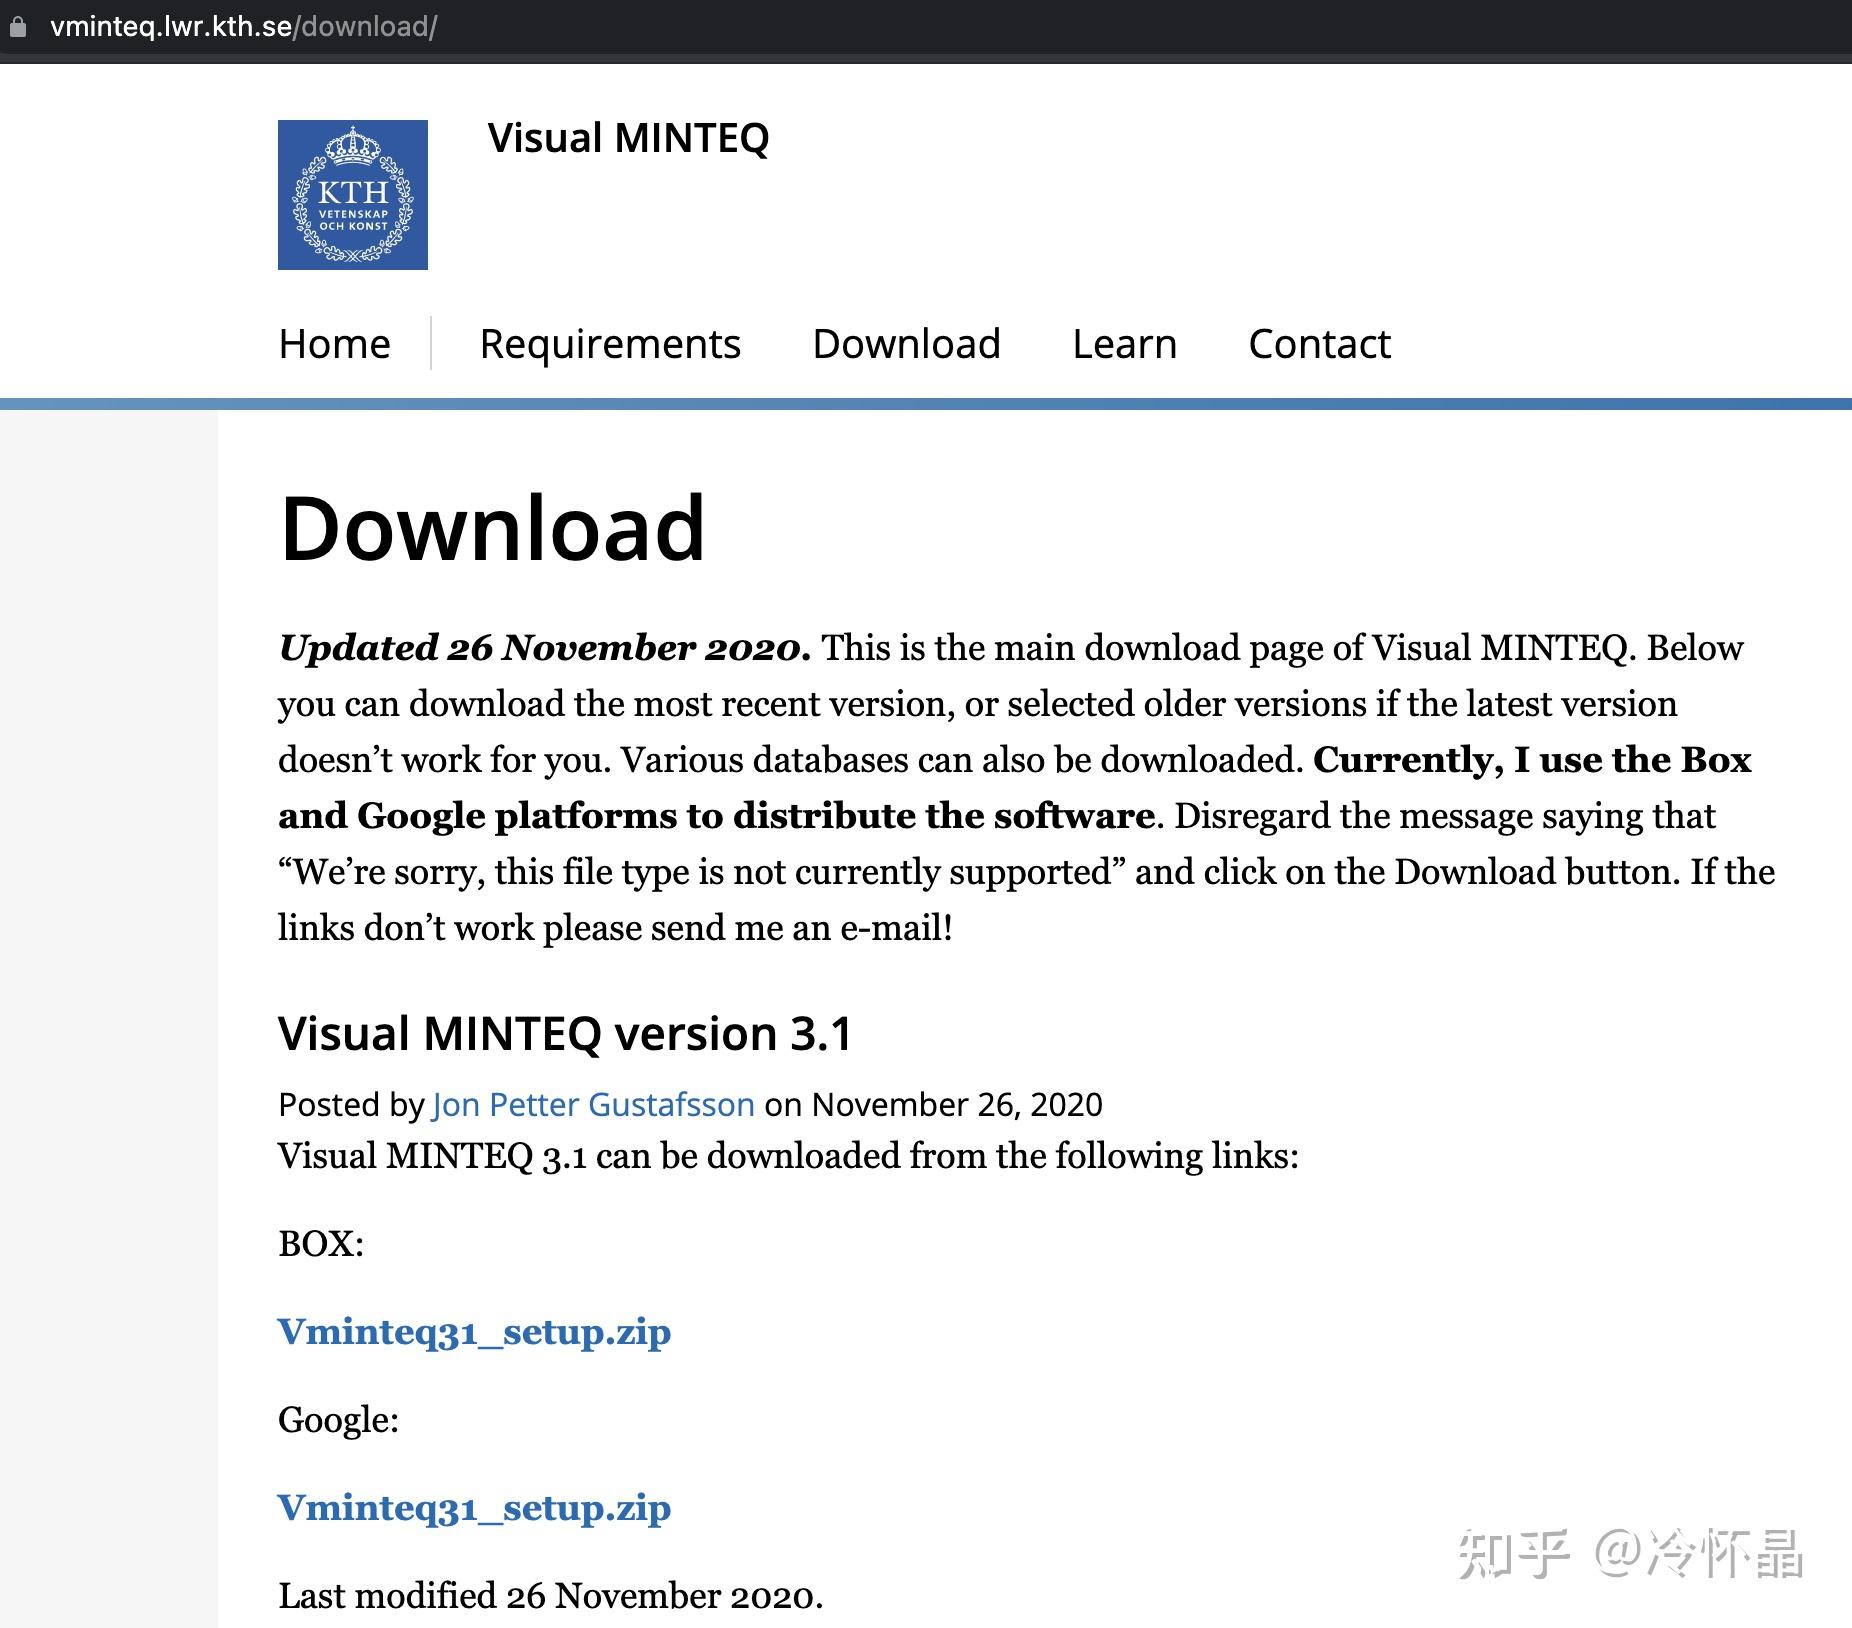Click the Visual MINTEQ site title
This screenshot has width=1852, height=1628.
point(628,139)
